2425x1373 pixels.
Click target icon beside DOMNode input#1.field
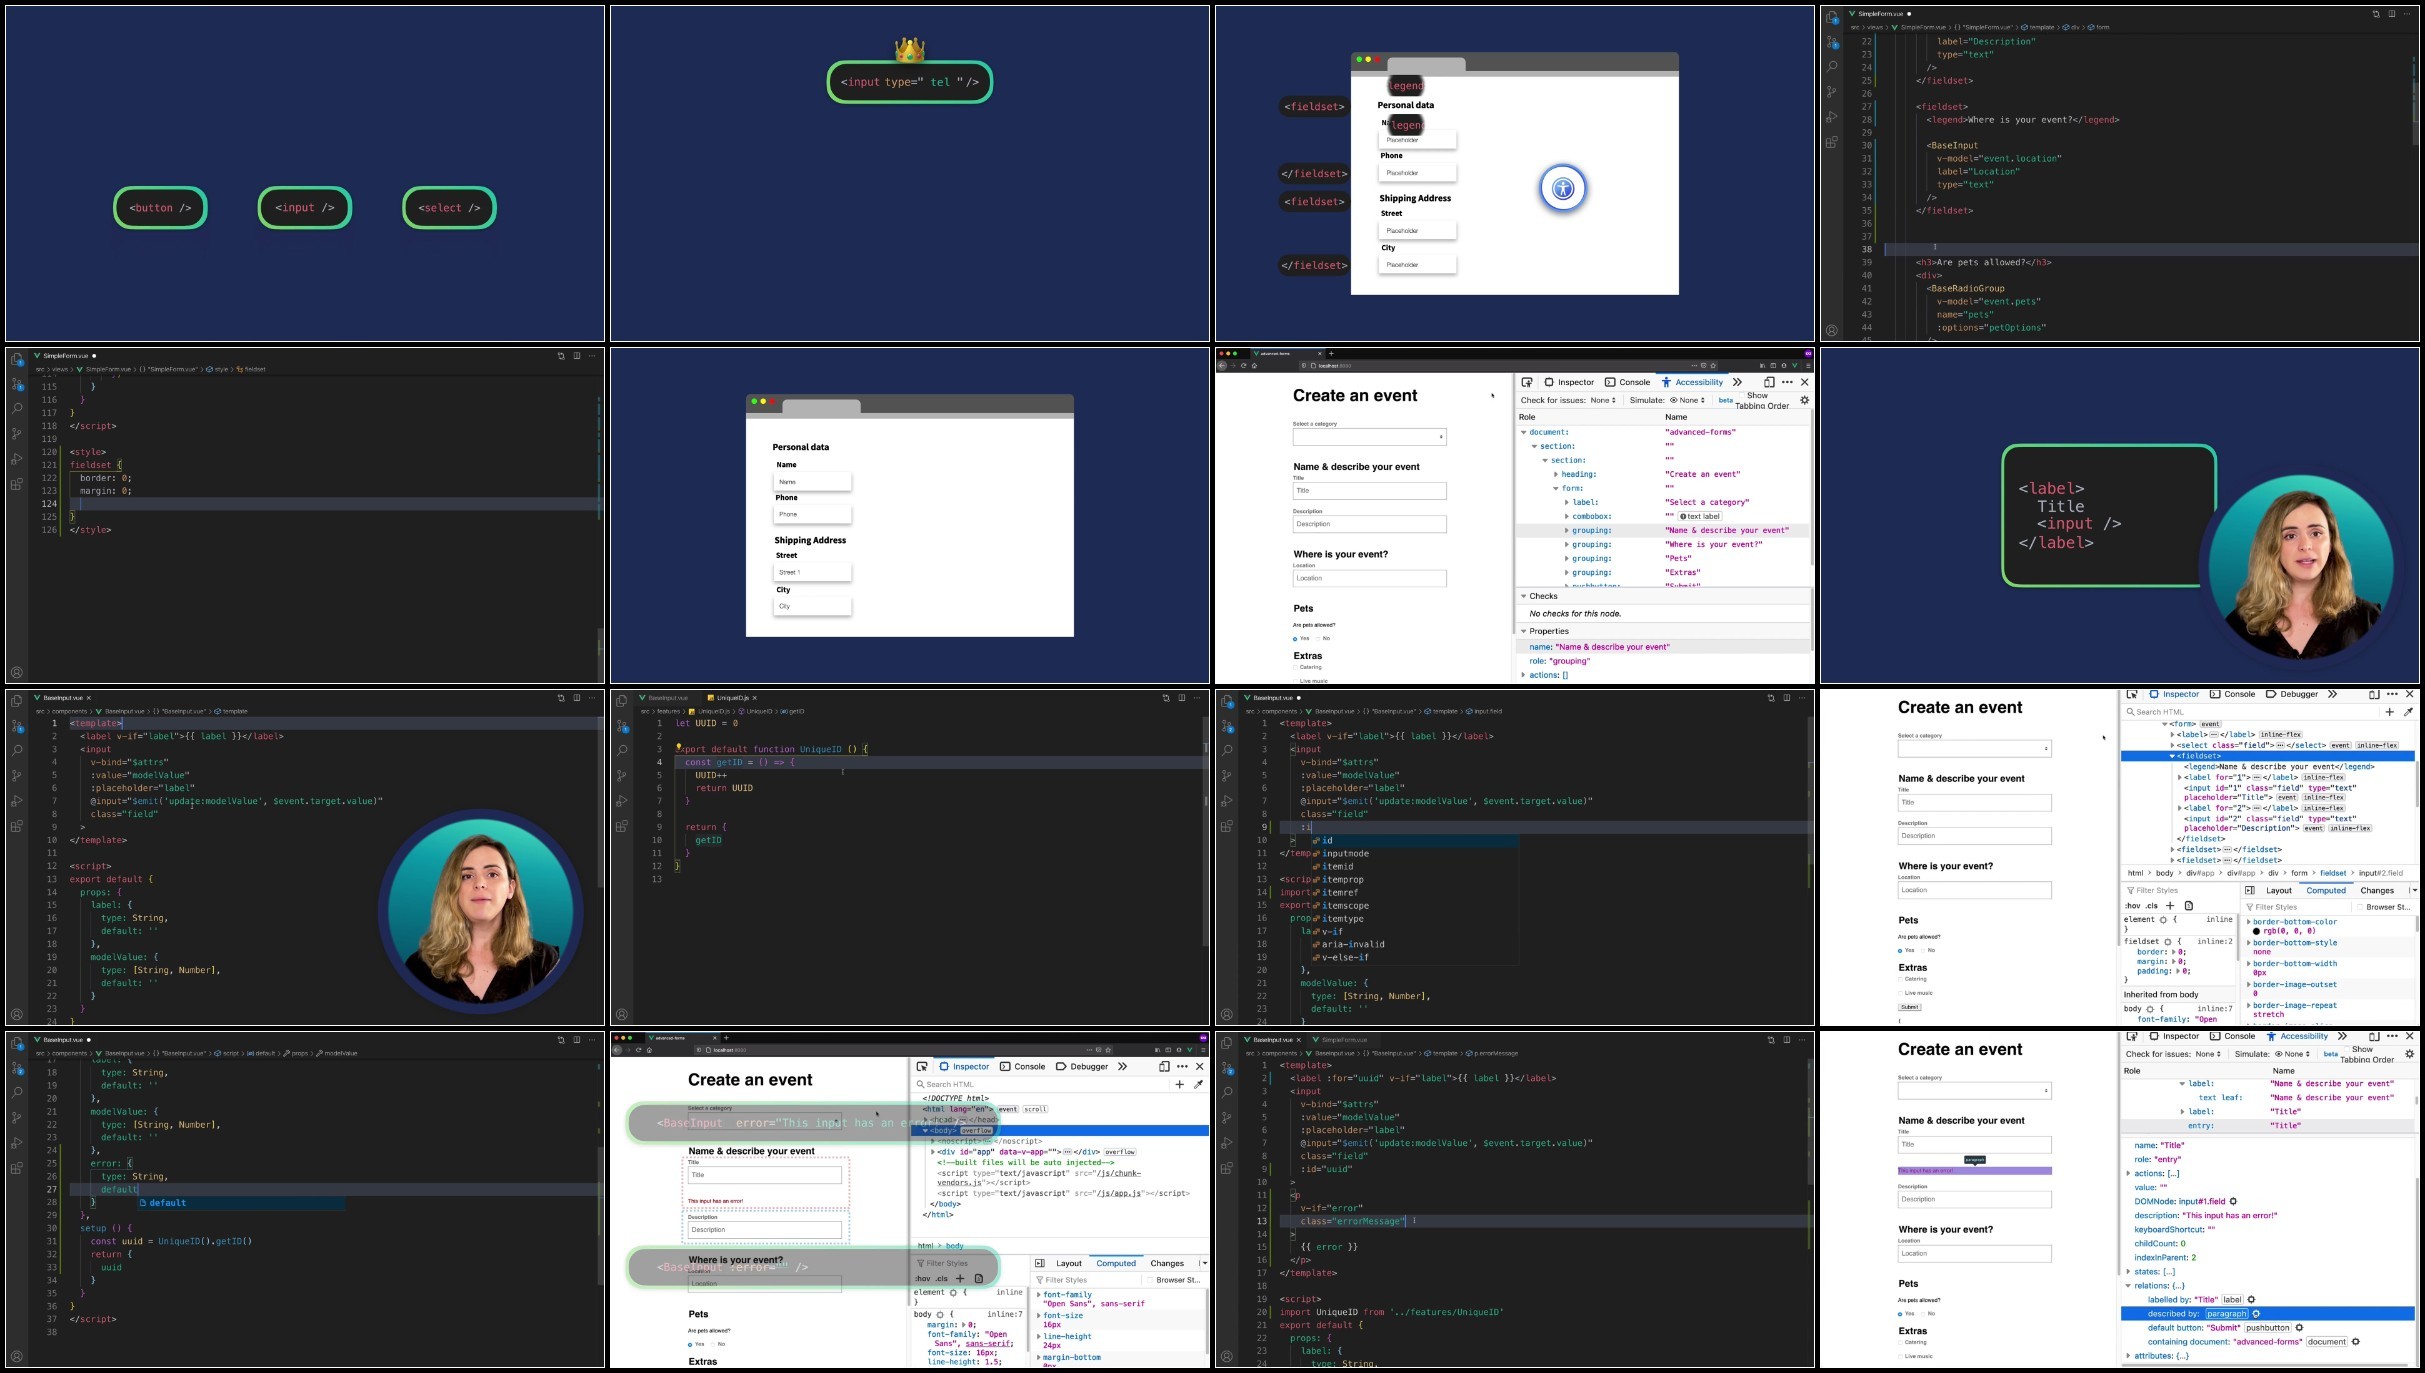pos(2233,1202)
